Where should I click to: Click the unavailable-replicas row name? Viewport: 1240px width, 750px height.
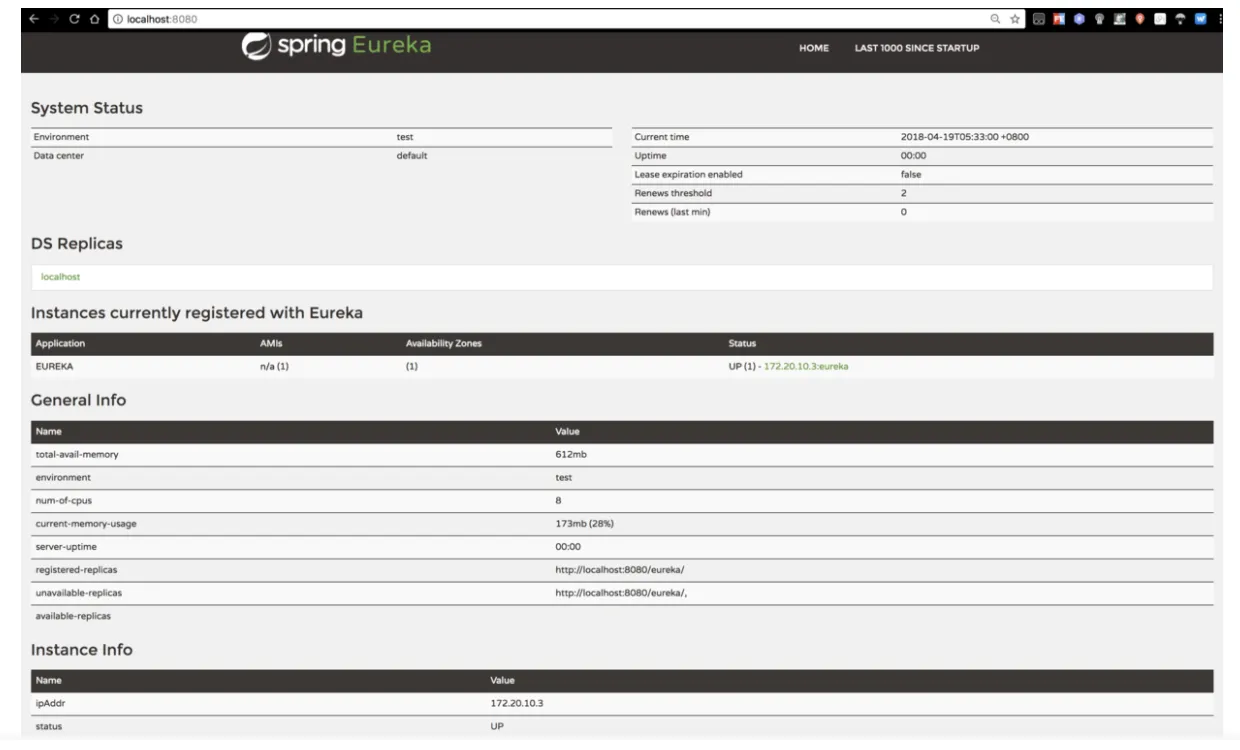pyautogui.click(x=79, y=593)
